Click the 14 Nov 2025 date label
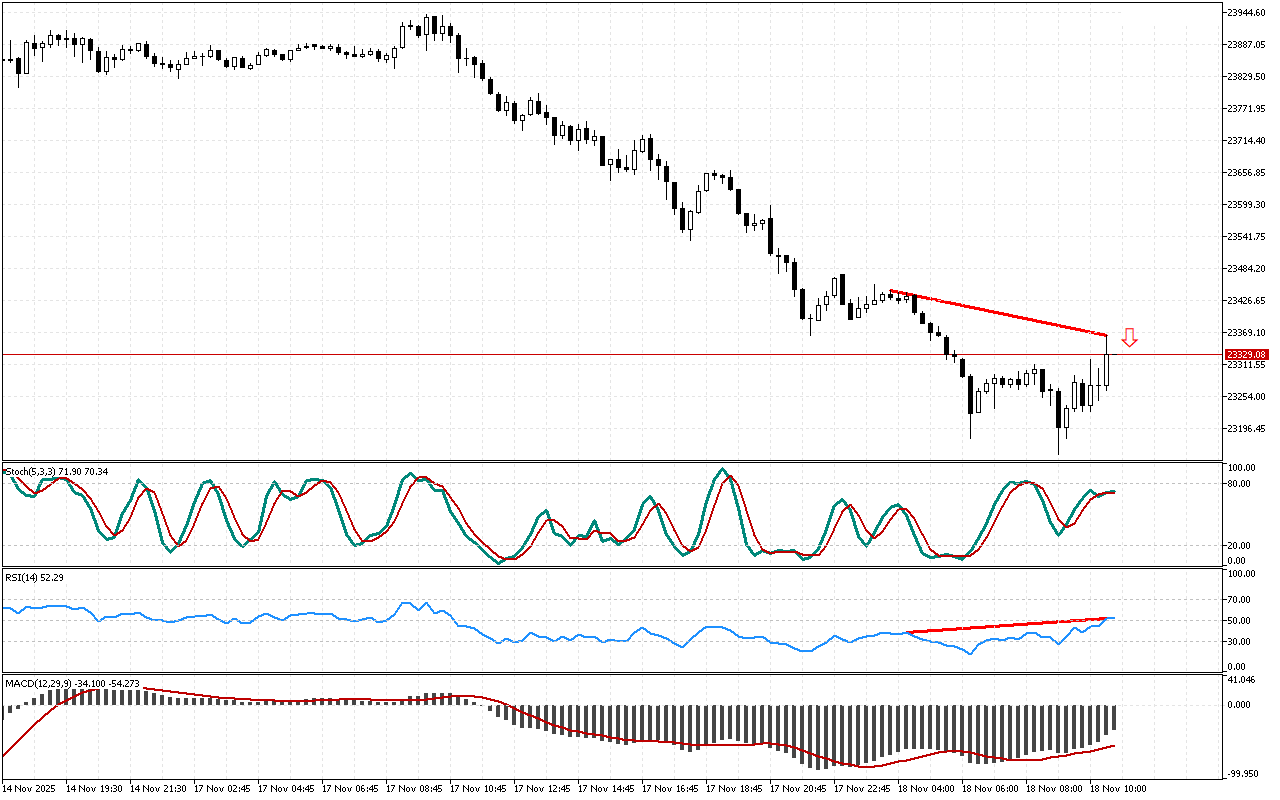Viewport: 1280px width, 800px height. pos(29,788)
